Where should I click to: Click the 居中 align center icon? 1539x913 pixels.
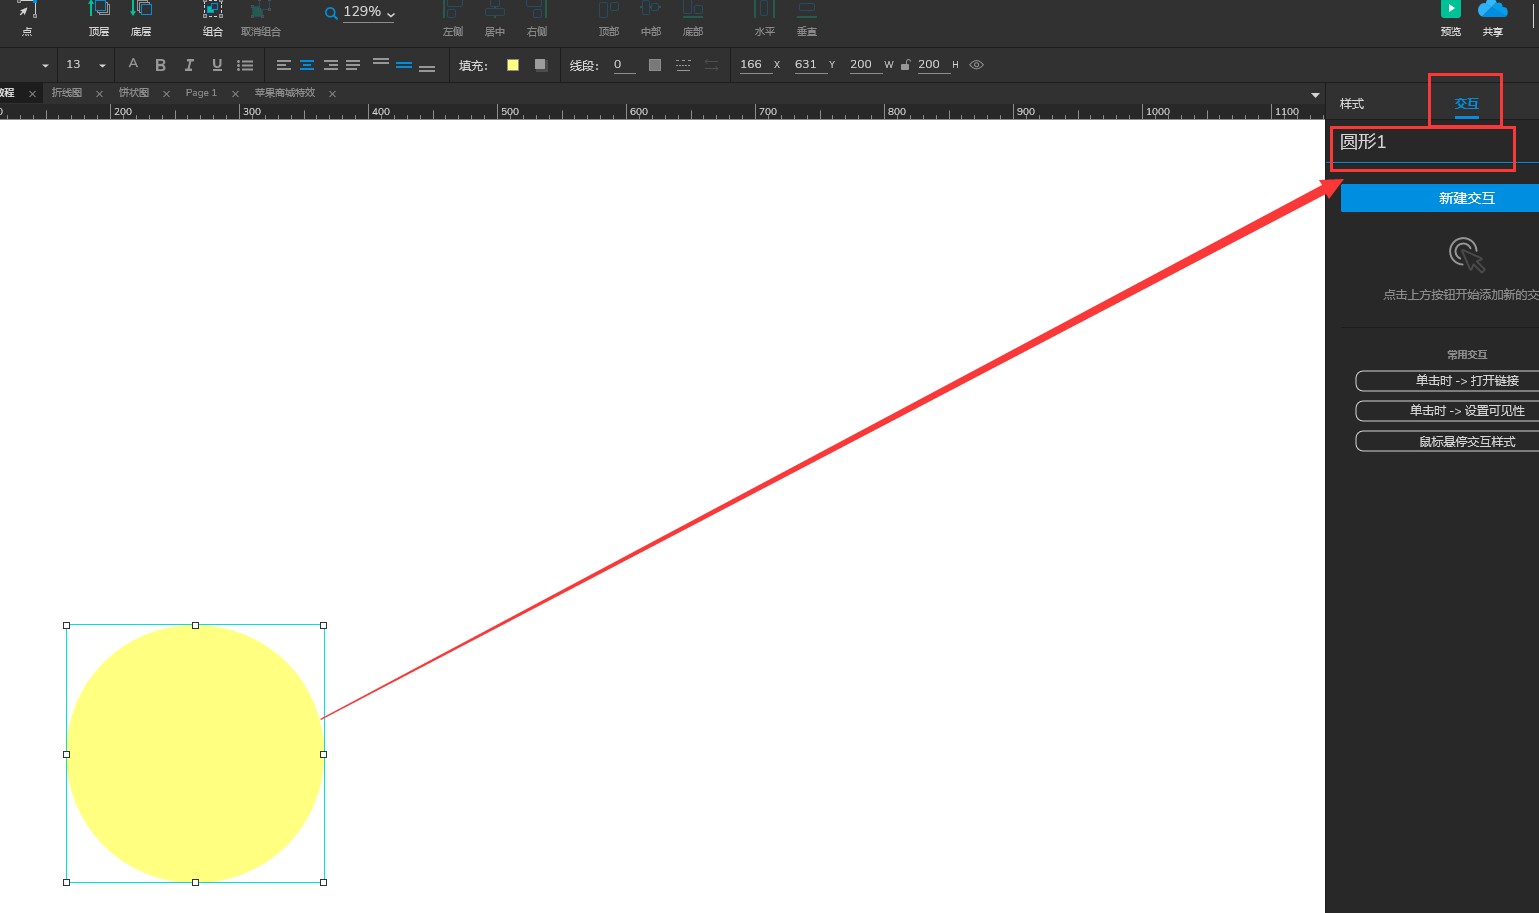495,9
